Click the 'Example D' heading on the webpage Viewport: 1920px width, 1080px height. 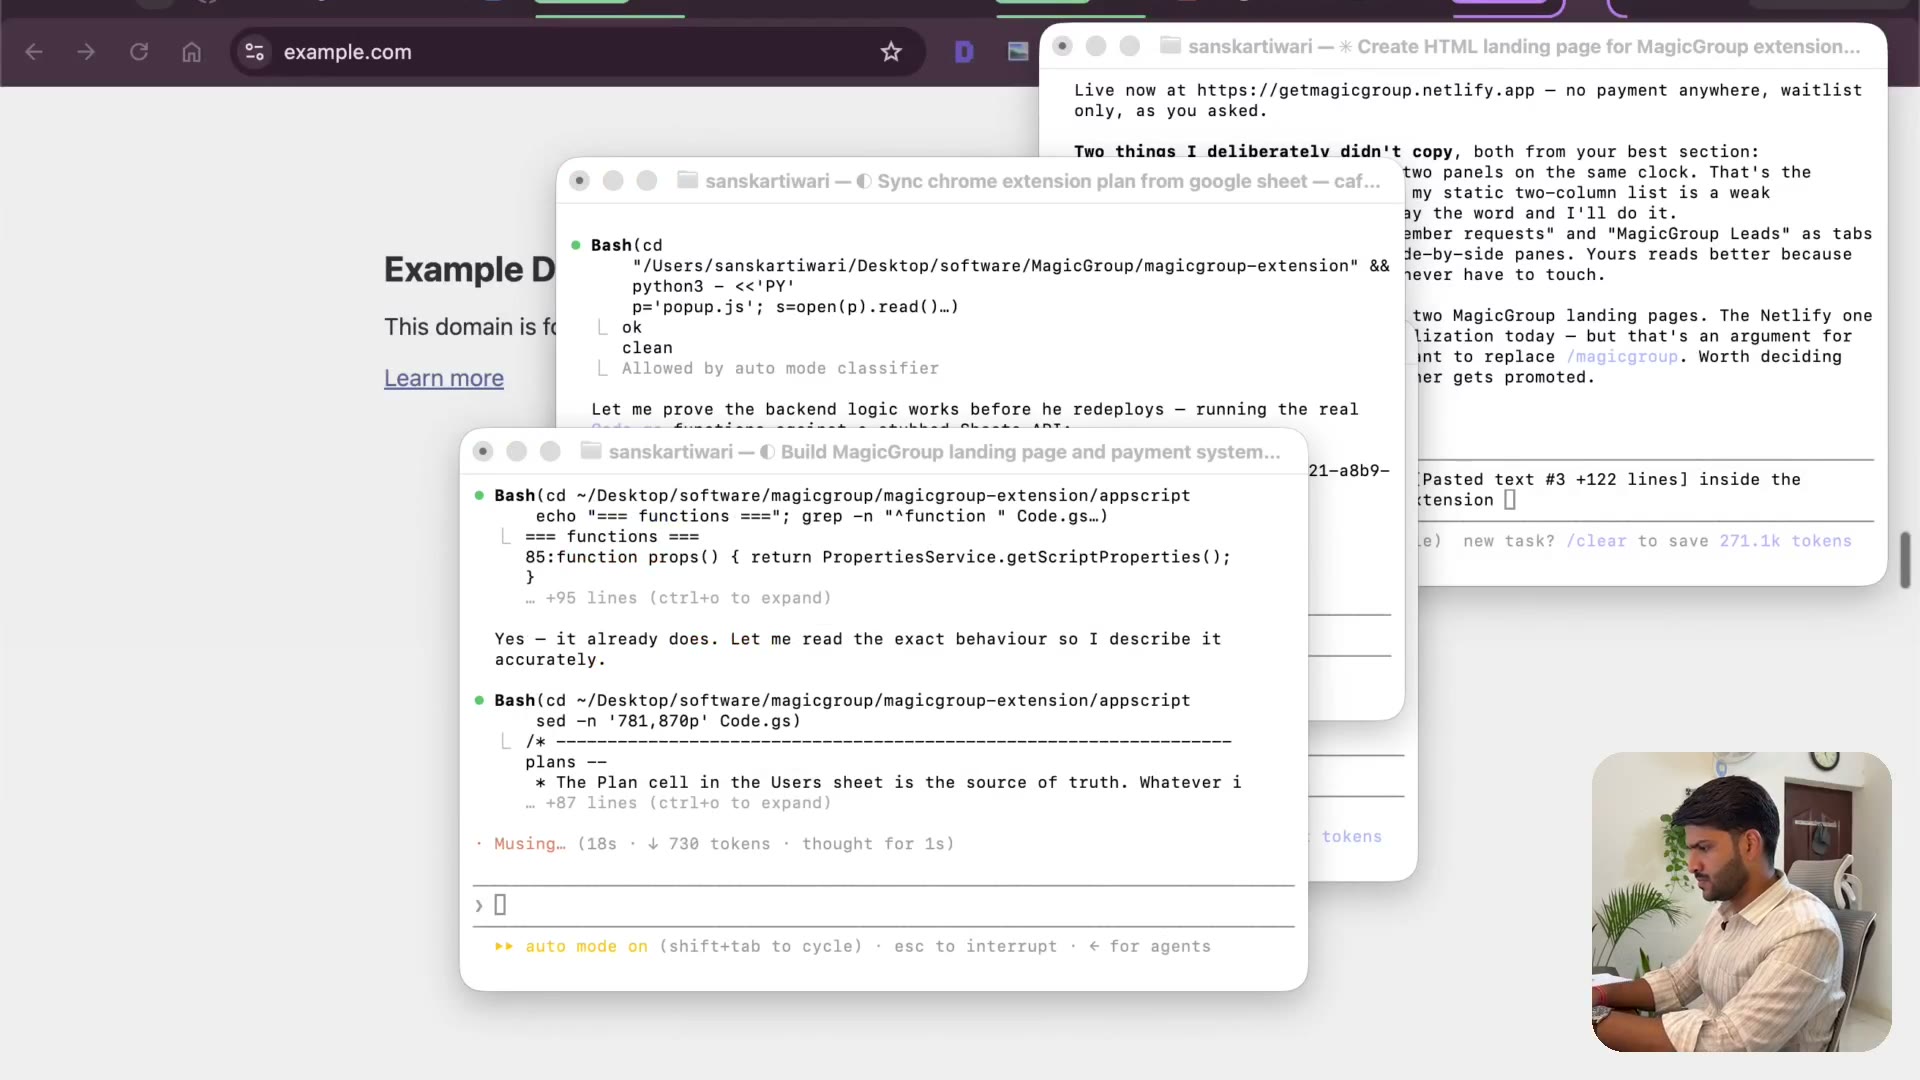coord(470,269)
